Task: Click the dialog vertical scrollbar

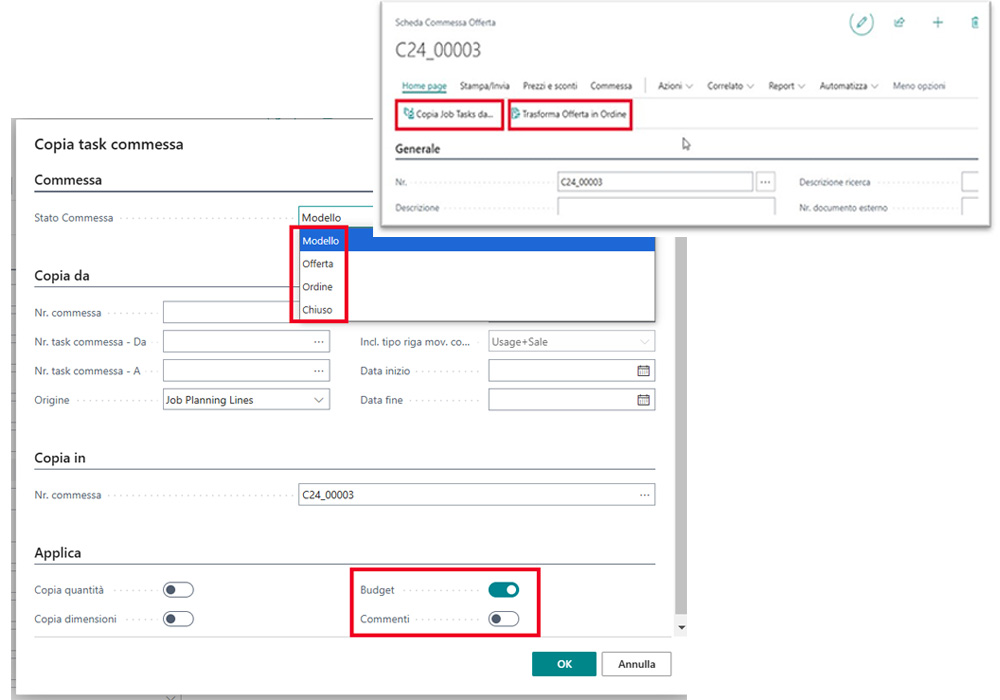Action: point(681,427)
